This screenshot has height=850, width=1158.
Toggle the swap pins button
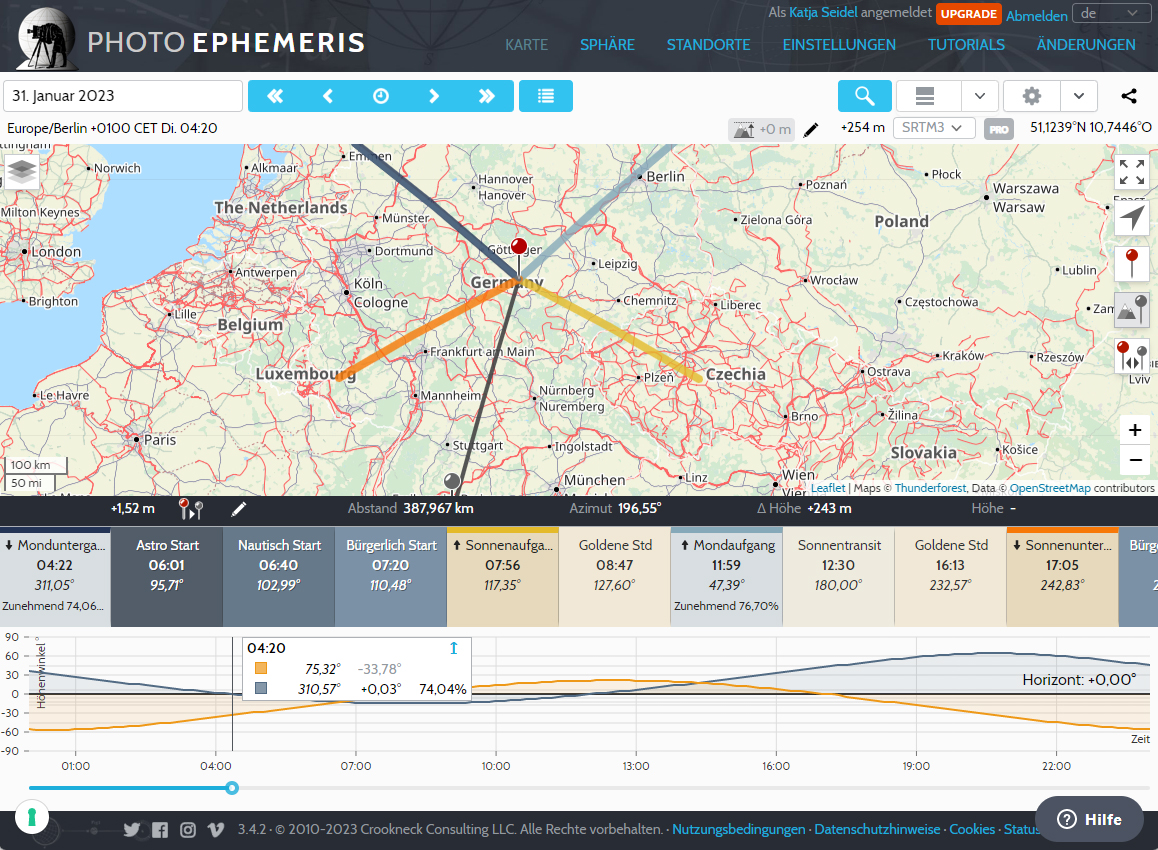1132,356
